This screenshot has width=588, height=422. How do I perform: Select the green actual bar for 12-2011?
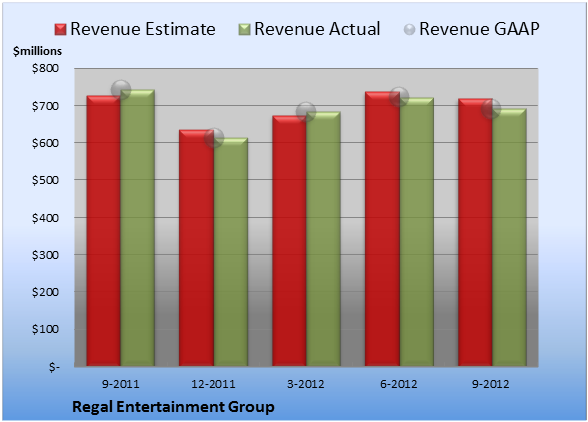[x=231, y=252]
